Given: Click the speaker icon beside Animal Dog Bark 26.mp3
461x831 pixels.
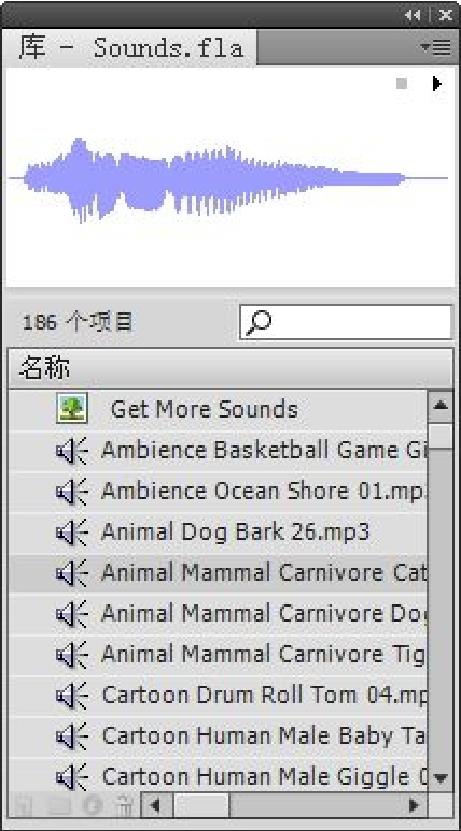Looking at the screenshot, I should click(x=72, y=532).
